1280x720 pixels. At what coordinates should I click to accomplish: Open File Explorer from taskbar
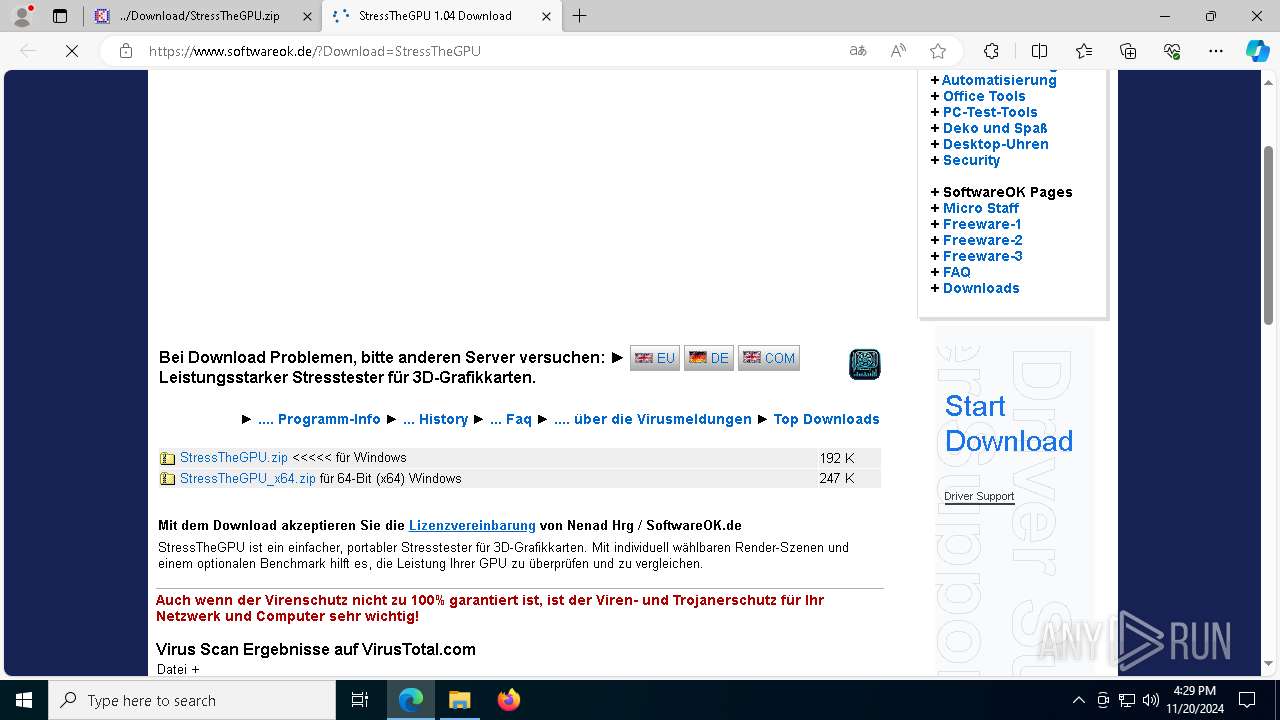(x=459, y=700)
